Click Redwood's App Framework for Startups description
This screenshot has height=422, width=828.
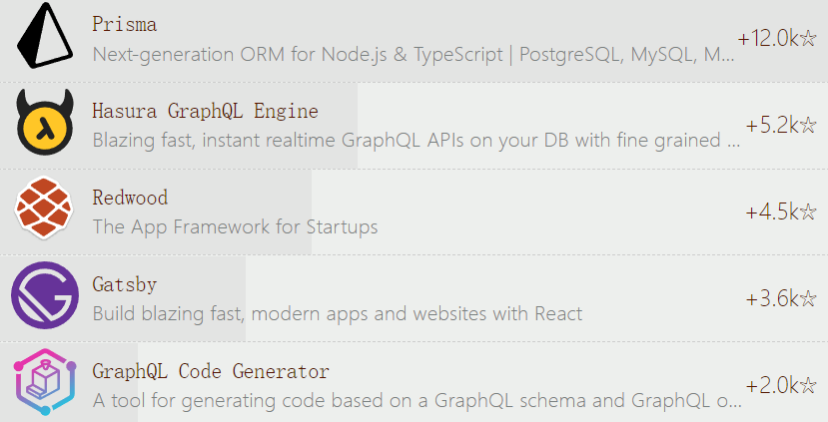click(x=235, y=227)
